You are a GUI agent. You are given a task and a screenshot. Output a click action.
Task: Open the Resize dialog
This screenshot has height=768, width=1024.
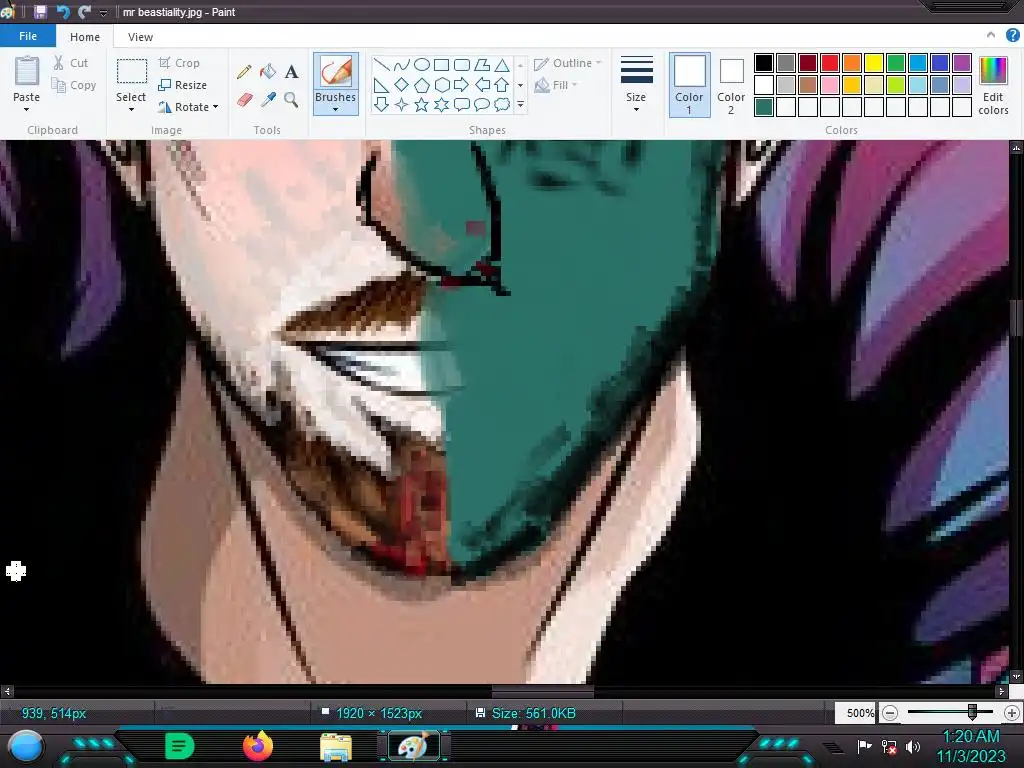182,85
